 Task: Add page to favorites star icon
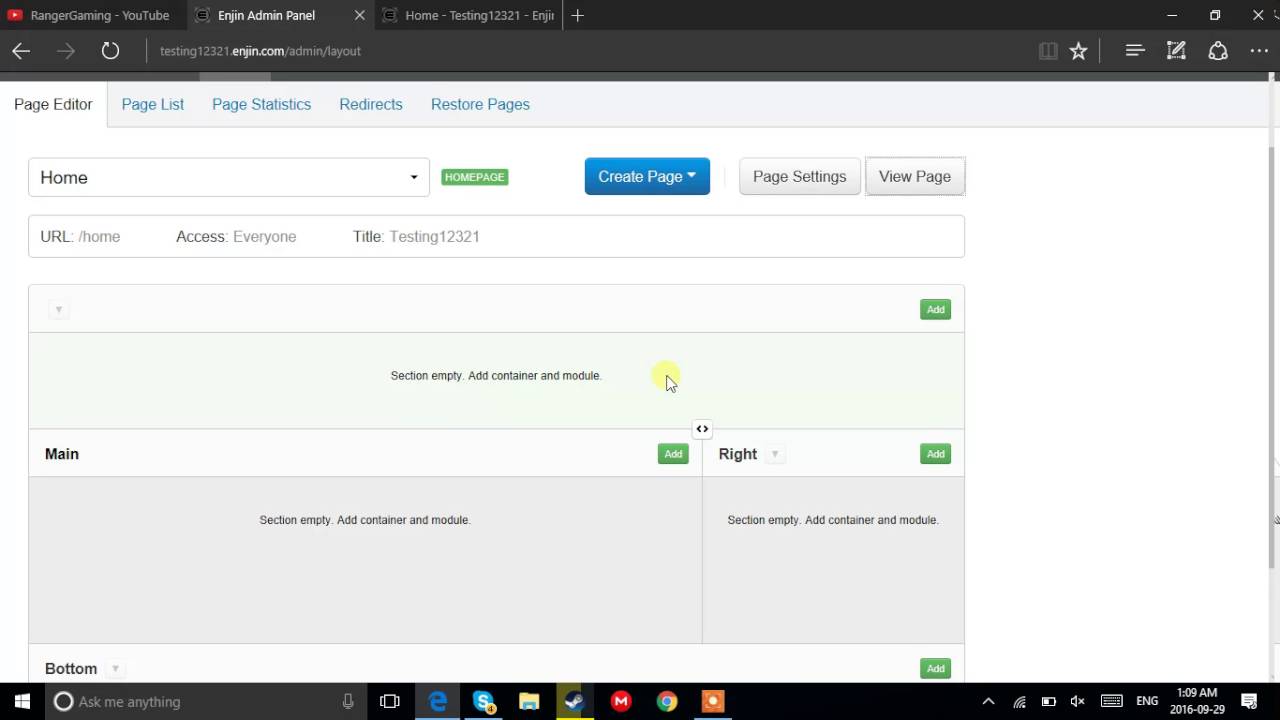pos(1078,51)
